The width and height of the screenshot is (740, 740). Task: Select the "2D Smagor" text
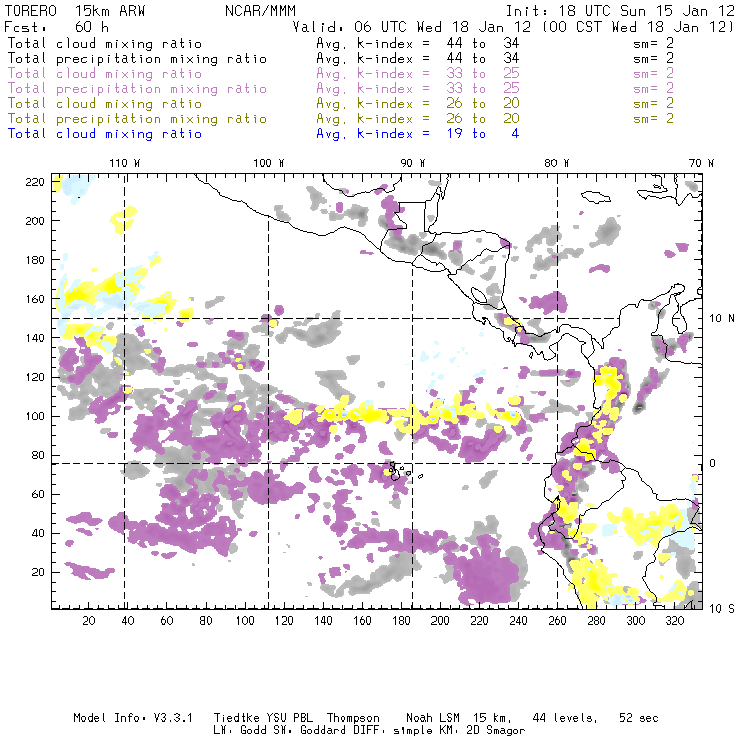coord(496,731)
